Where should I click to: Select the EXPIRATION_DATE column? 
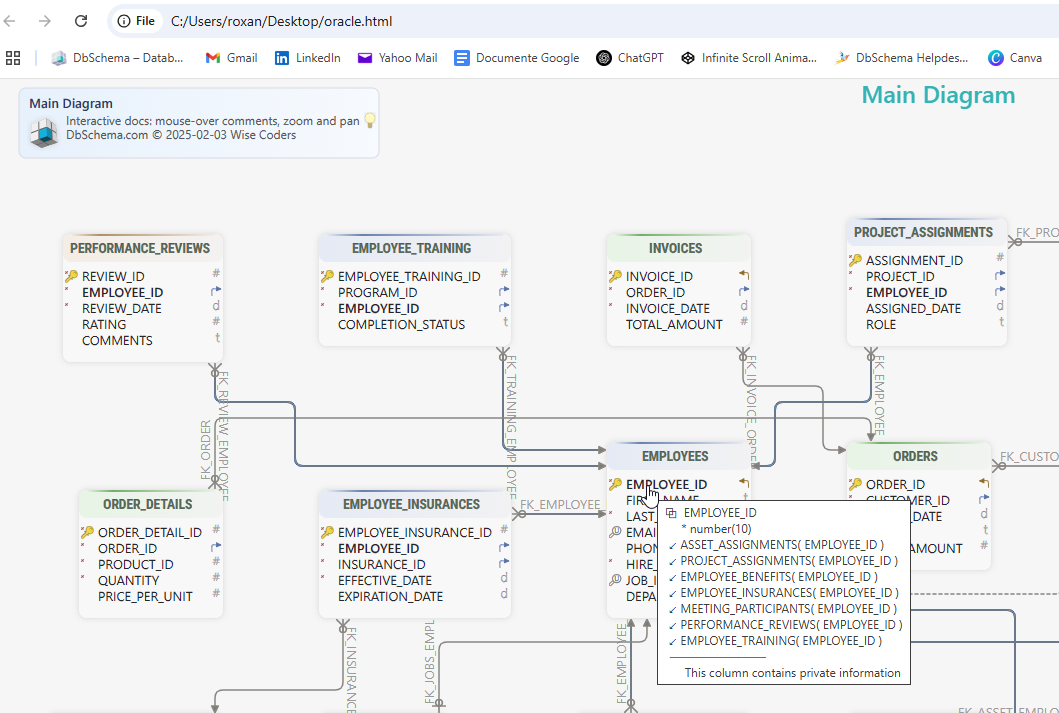pyautogui.click(x=390, y=597)
